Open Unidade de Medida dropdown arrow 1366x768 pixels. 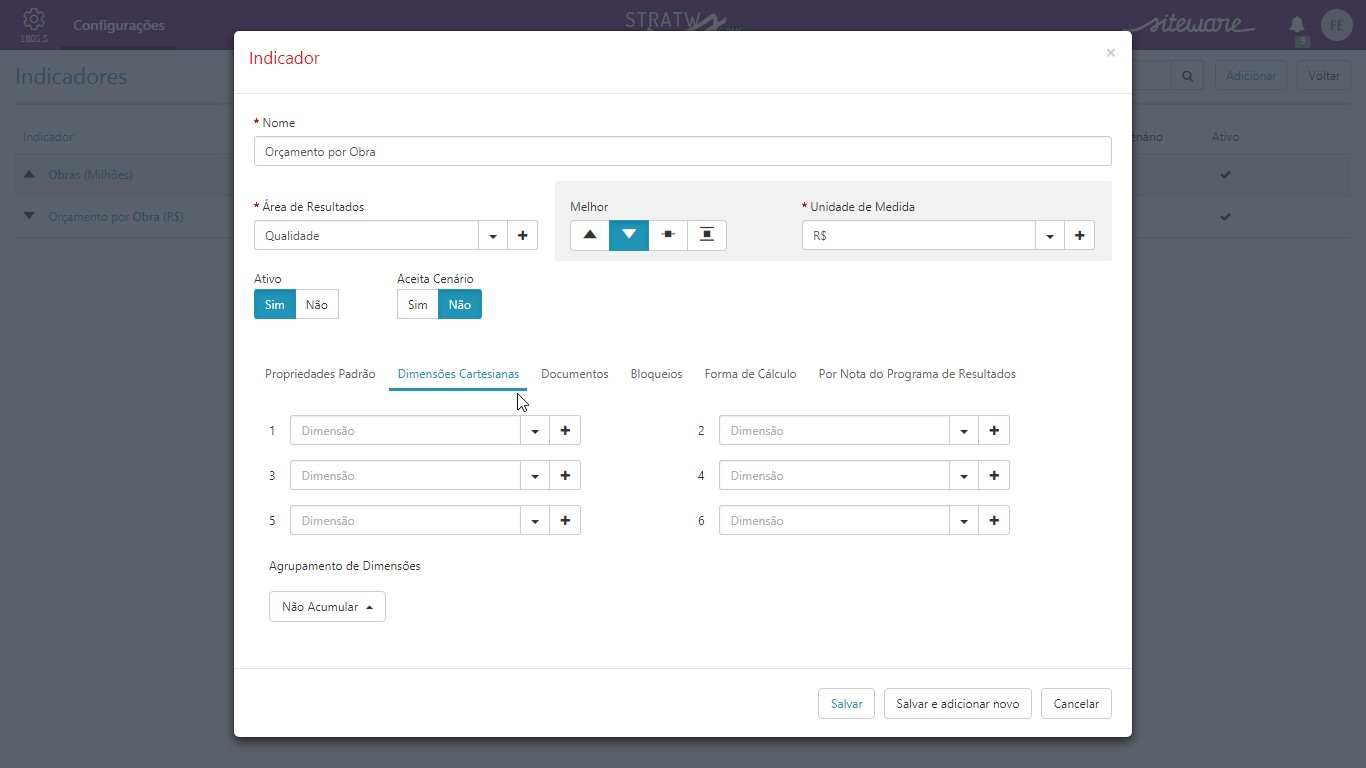click(x=1049, y=236)
